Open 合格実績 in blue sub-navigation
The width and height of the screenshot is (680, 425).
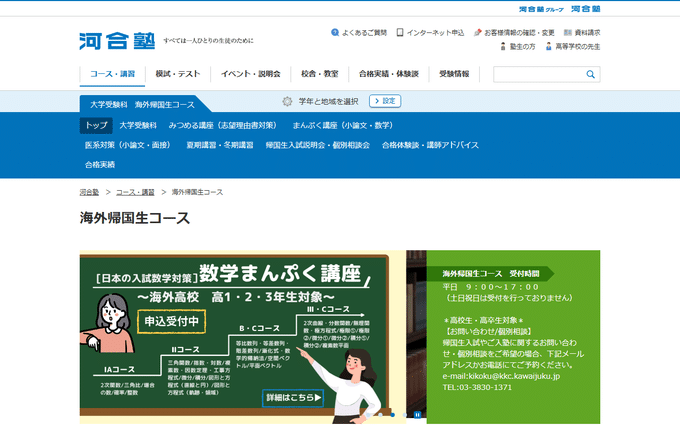coord(100,164)
